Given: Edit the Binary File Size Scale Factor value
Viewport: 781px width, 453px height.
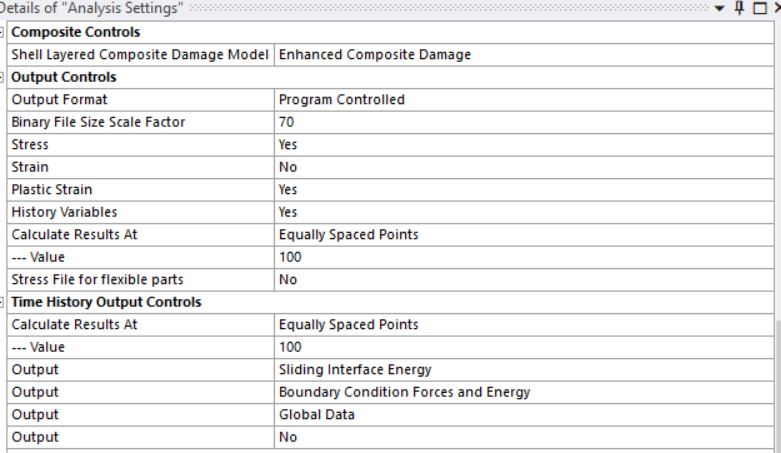Looking at the screenshot, I should (x=524, y=122).
